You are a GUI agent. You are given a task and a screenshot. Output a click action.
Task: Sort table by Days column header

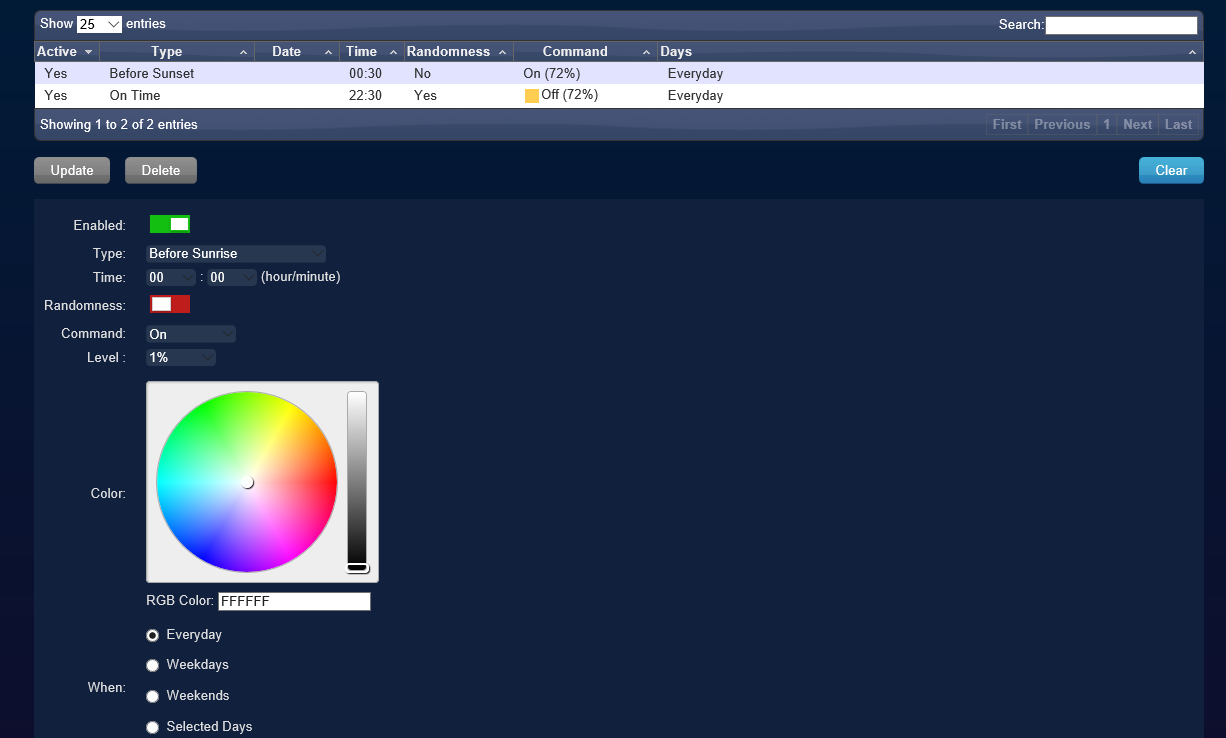930,51
